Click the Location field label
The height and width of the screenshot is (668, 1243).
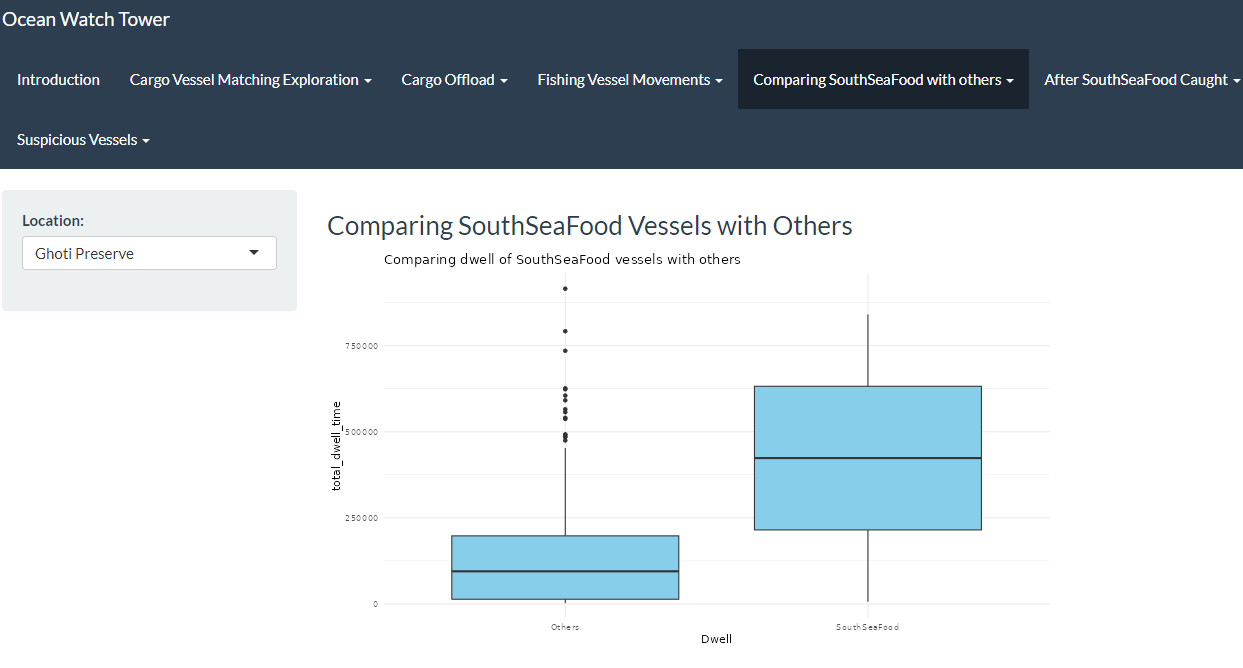53,221
